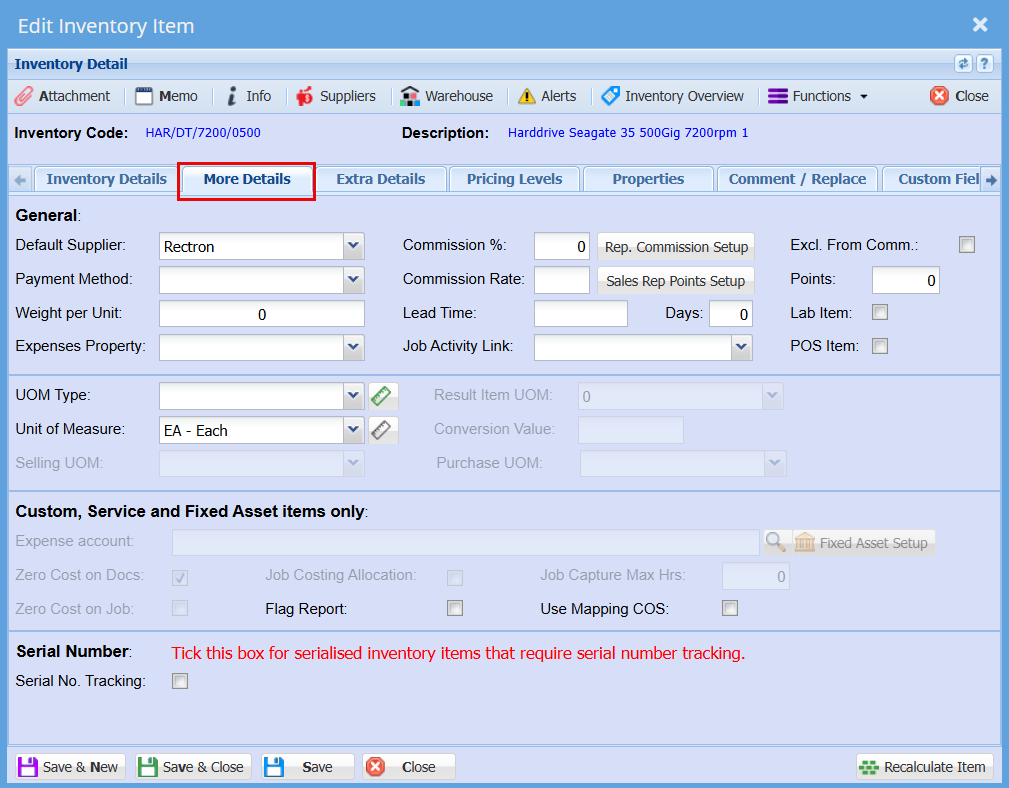The image size is (1009, 788).
Task: Switch to the Extra Details tab
Action: coord(380,179)
